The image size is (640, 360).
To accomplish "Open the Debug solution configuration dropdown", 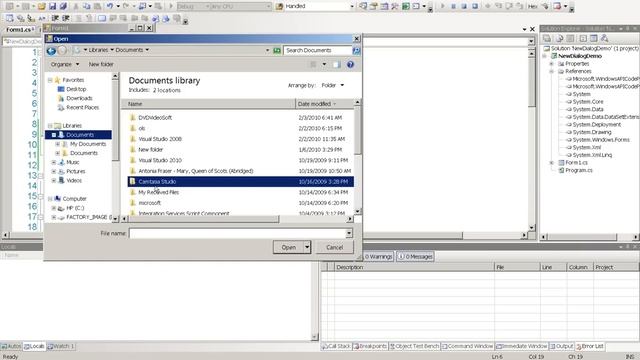I will (207, 7).
